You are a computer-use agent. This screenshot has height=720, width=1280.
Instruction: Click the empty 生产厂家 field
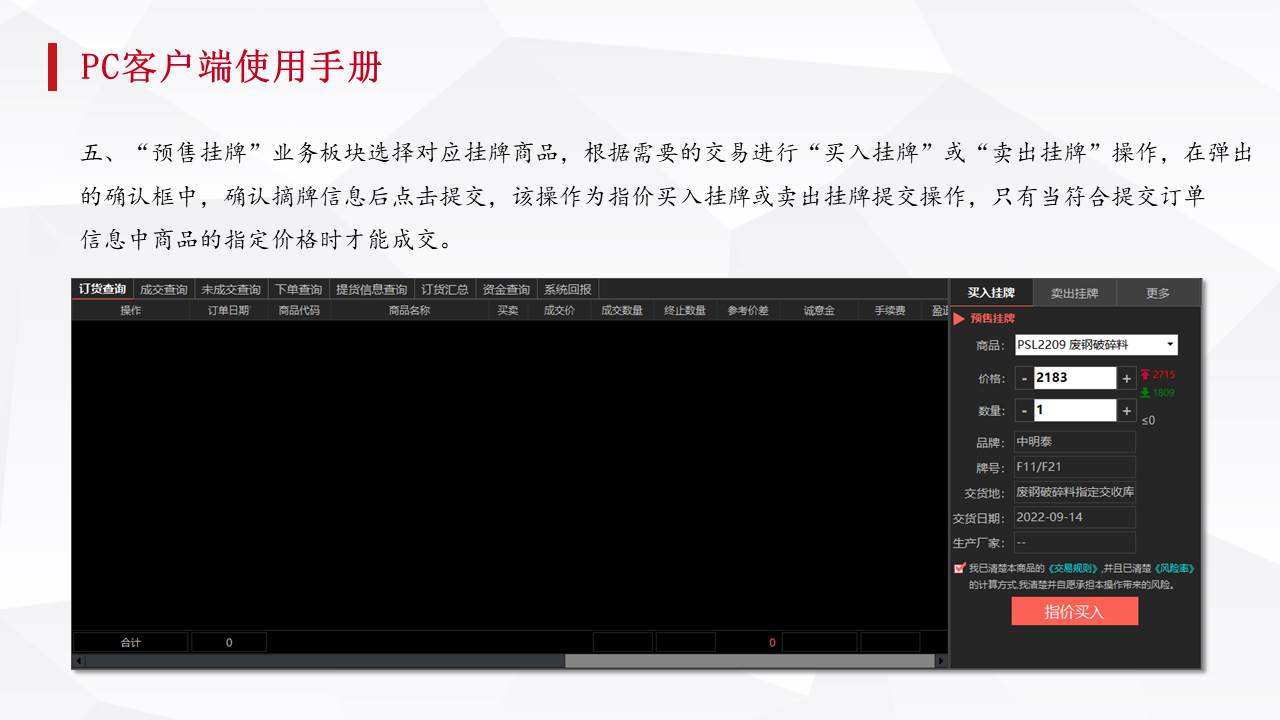coord(1075,543)
